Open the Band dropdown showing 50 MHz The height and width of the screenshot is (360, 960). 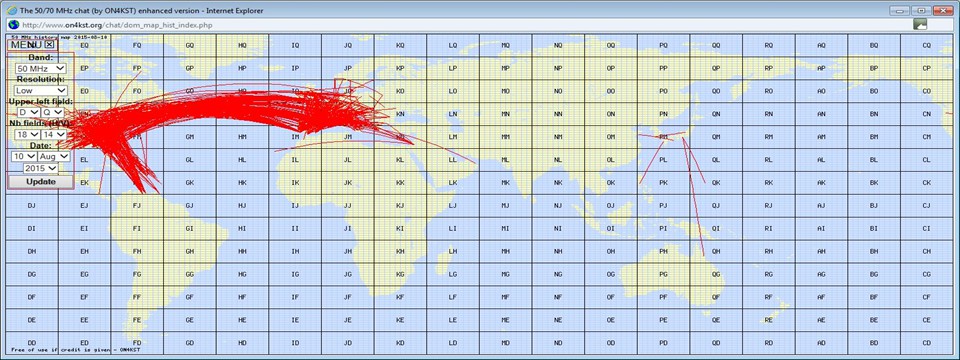coord(41,69)
